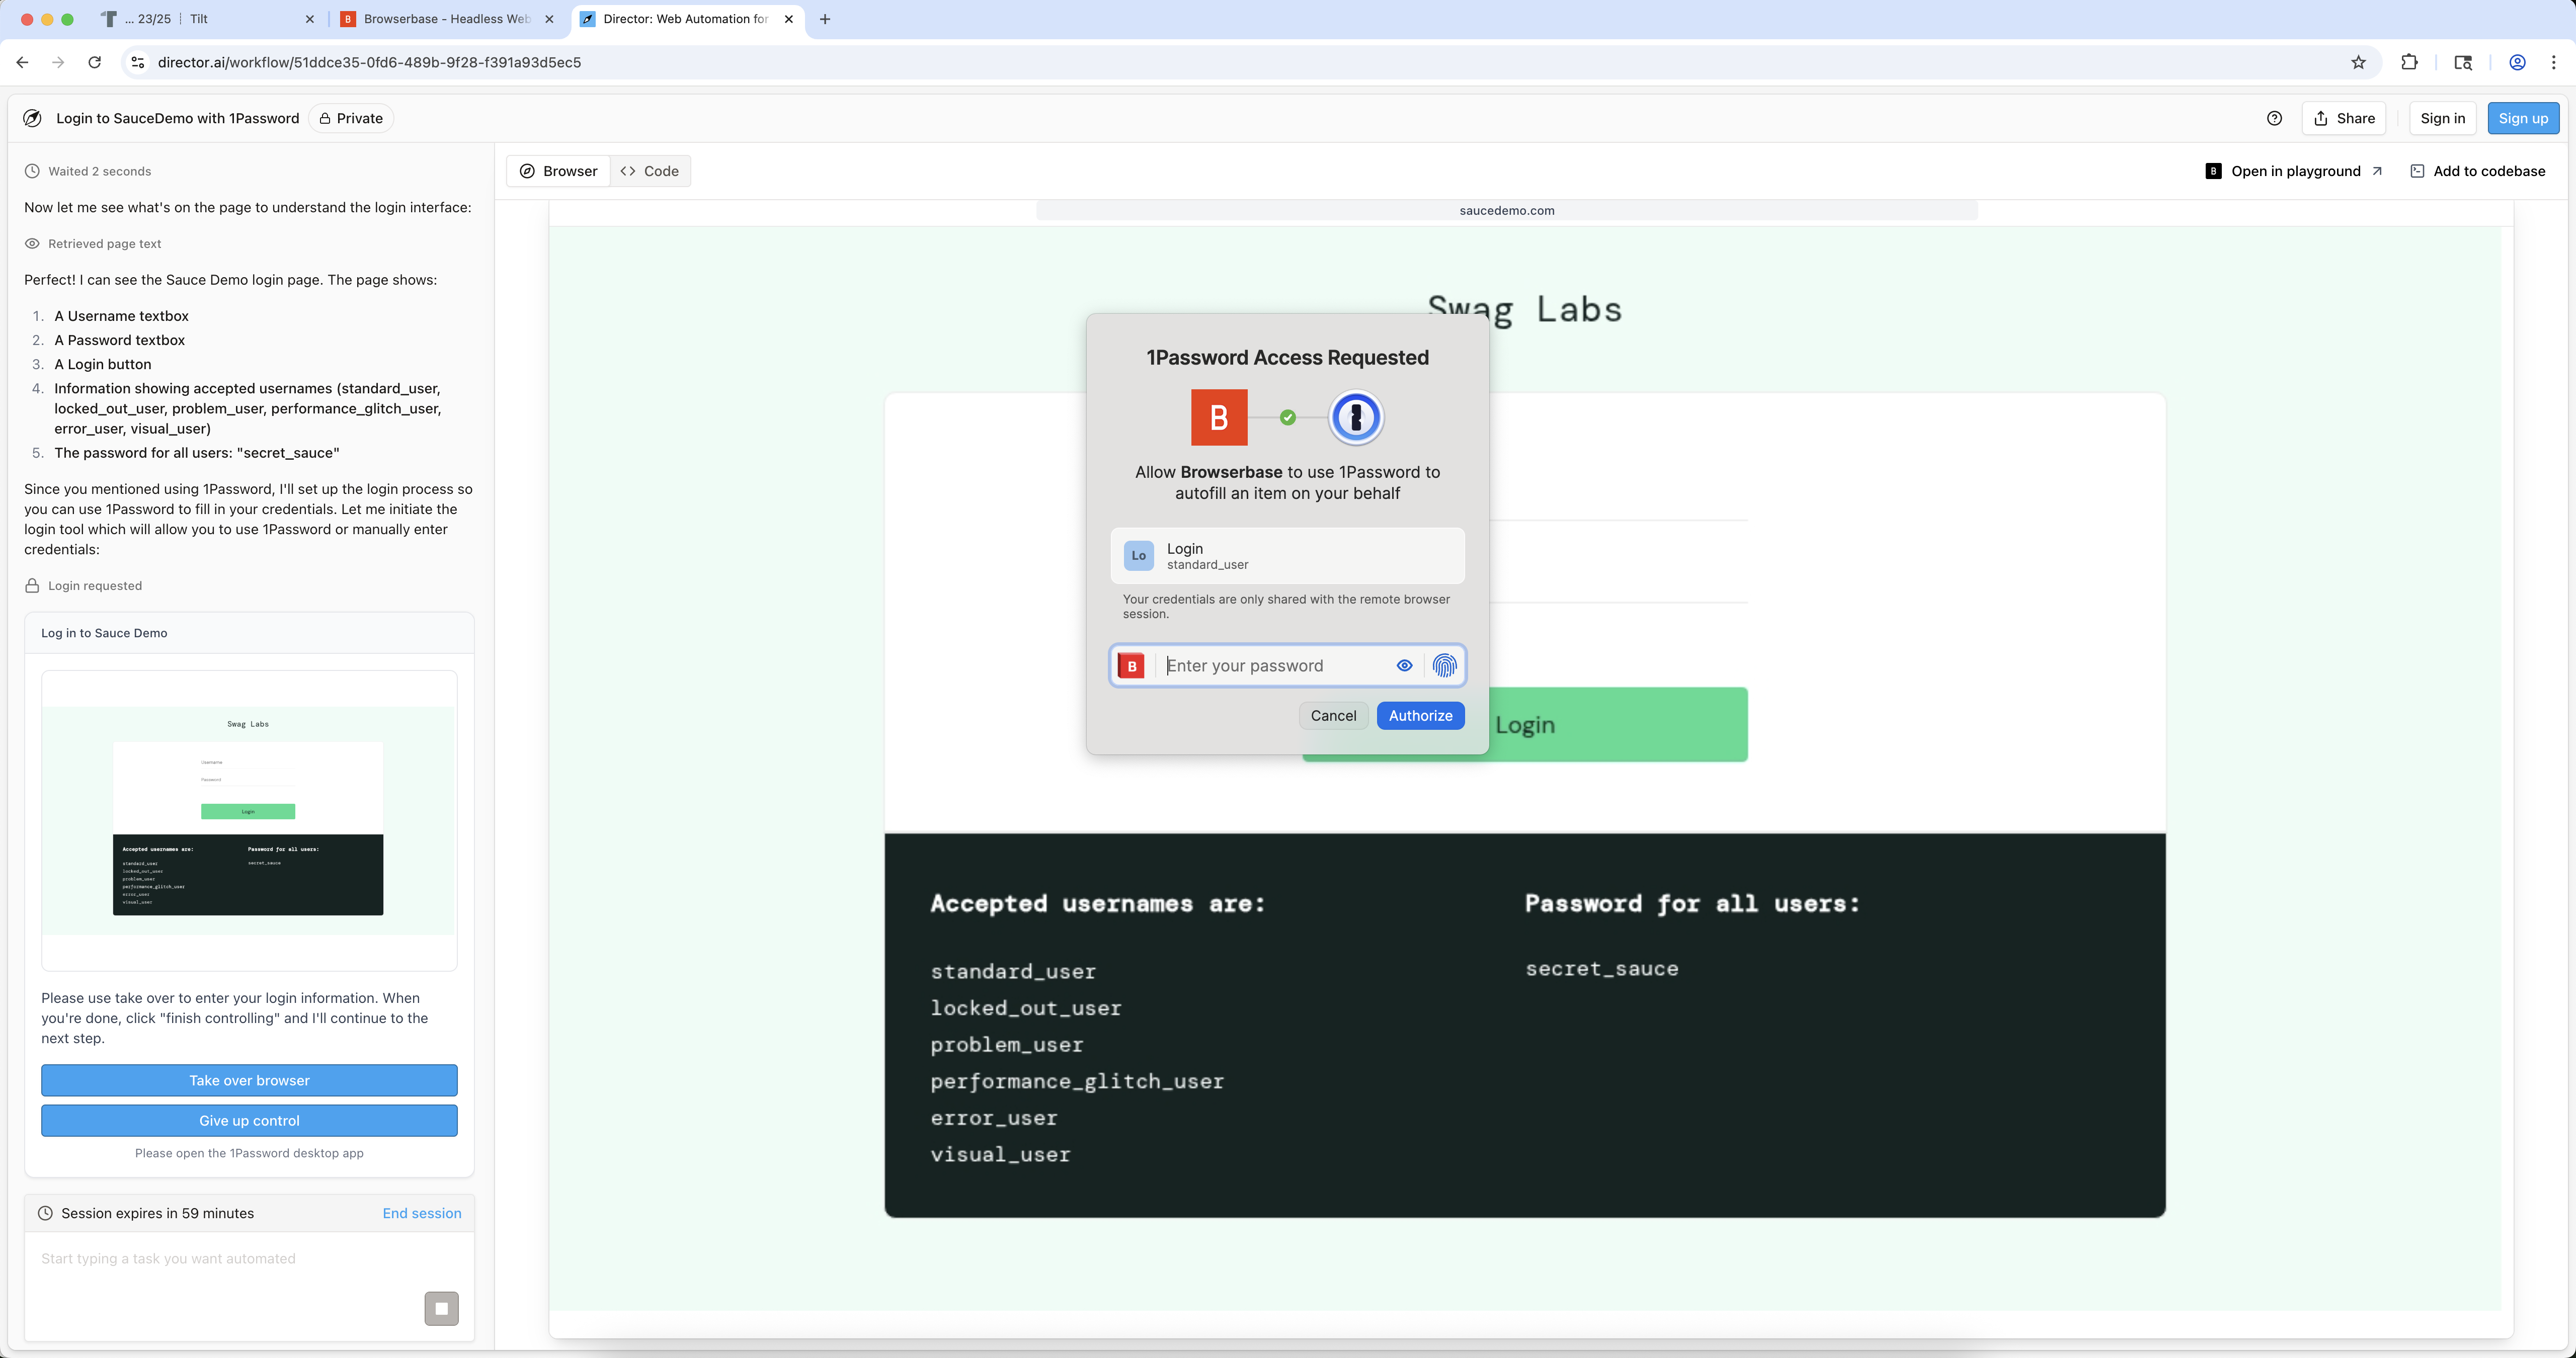Switch to the Code tab

[650, 171]
